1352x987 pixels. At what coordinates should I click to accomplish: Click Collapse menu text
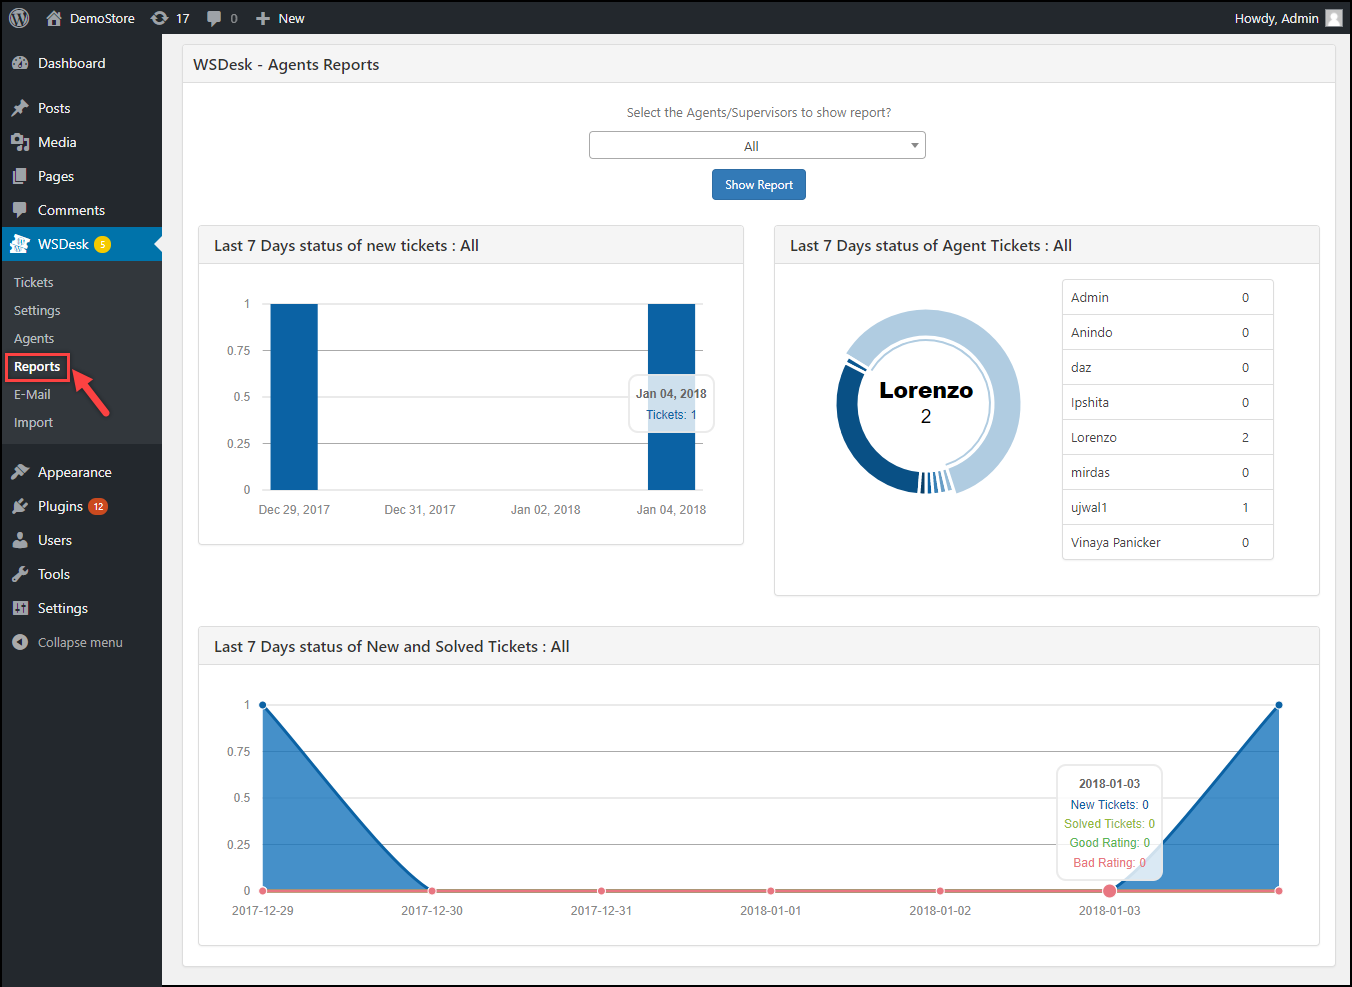click(x=80, y=642)
